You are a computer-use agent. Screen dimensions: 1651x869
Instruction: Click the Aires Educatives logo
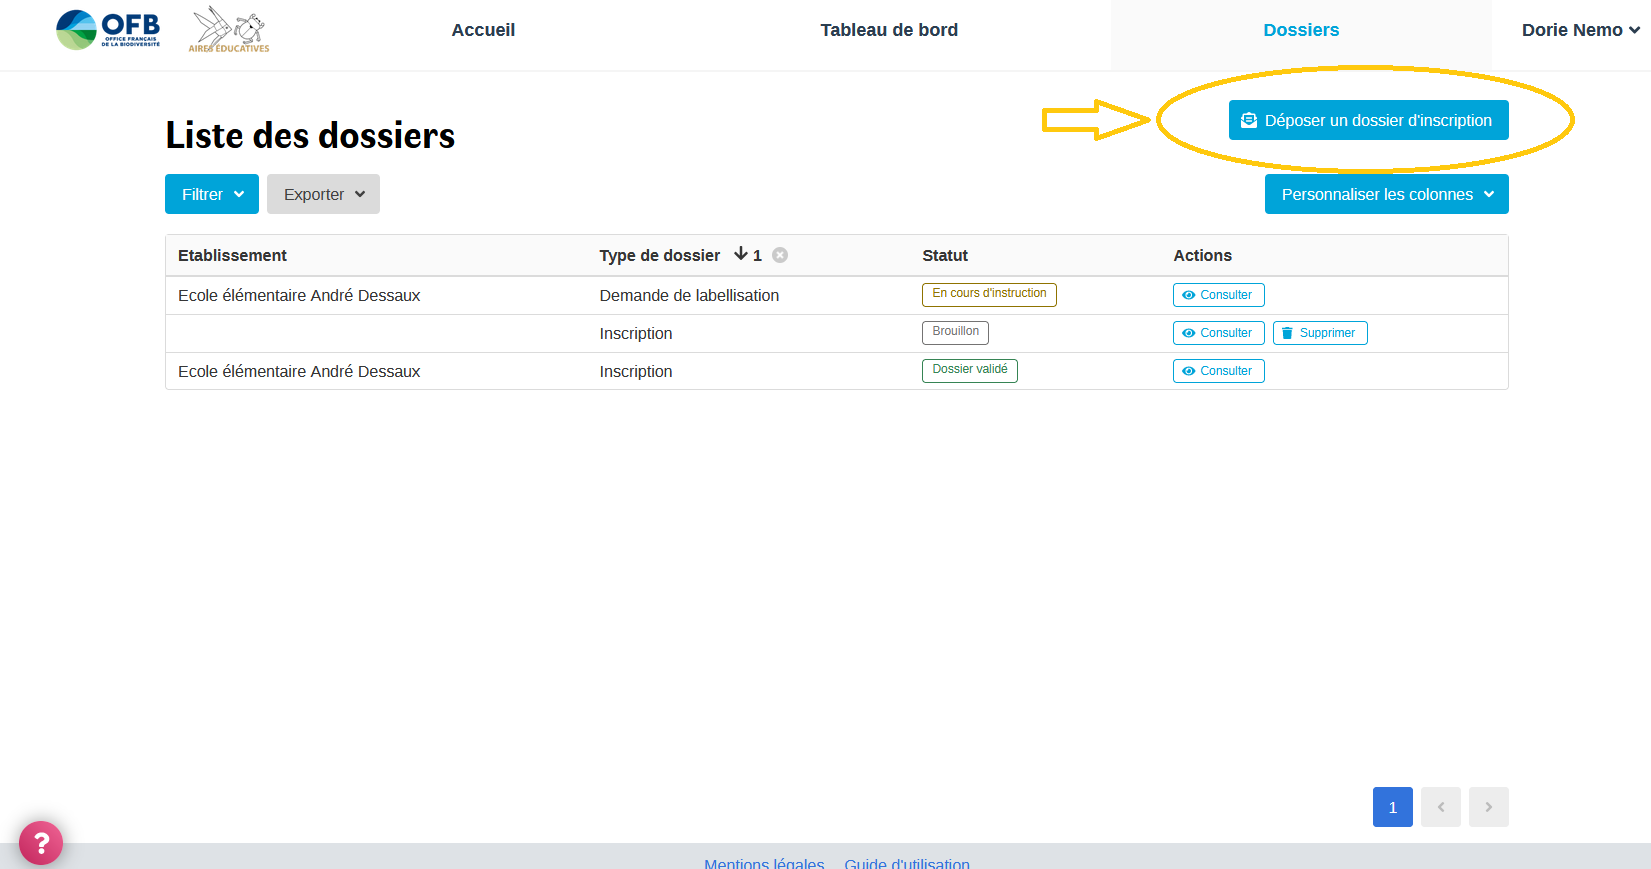coord(229,30)
